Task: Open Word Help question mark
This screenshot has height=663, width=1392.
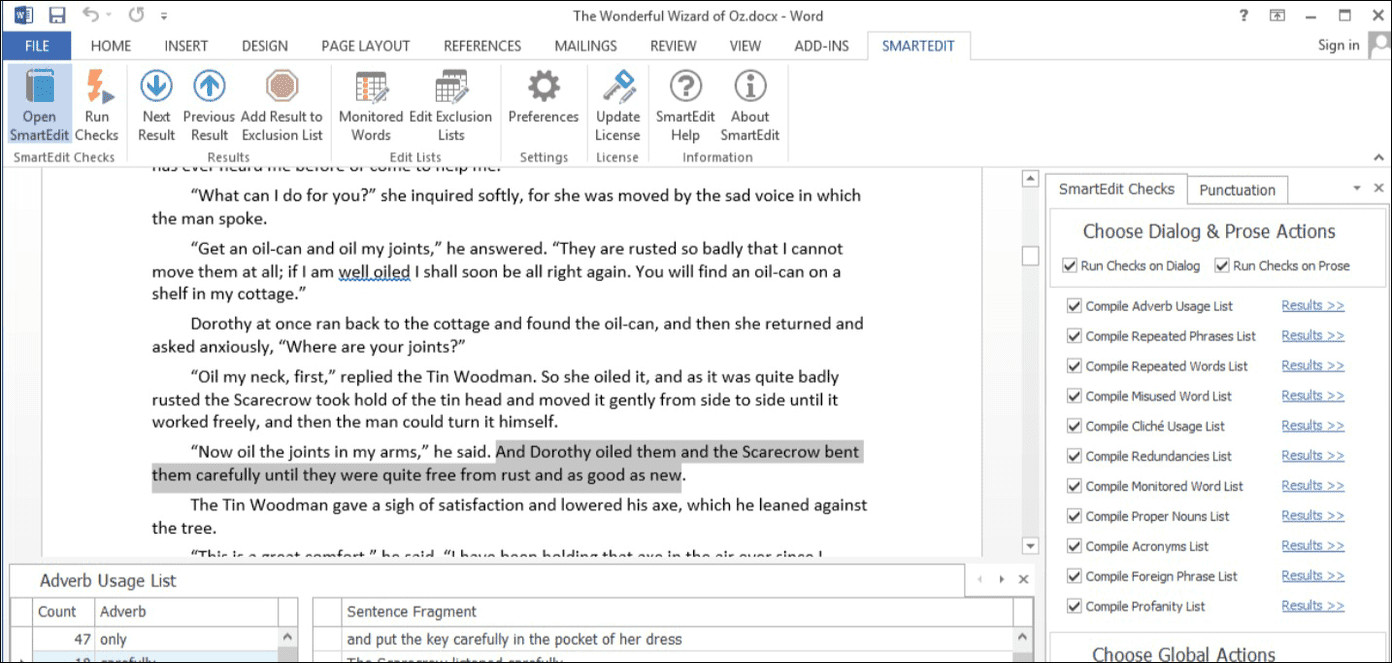Action: pos(1243,15)
